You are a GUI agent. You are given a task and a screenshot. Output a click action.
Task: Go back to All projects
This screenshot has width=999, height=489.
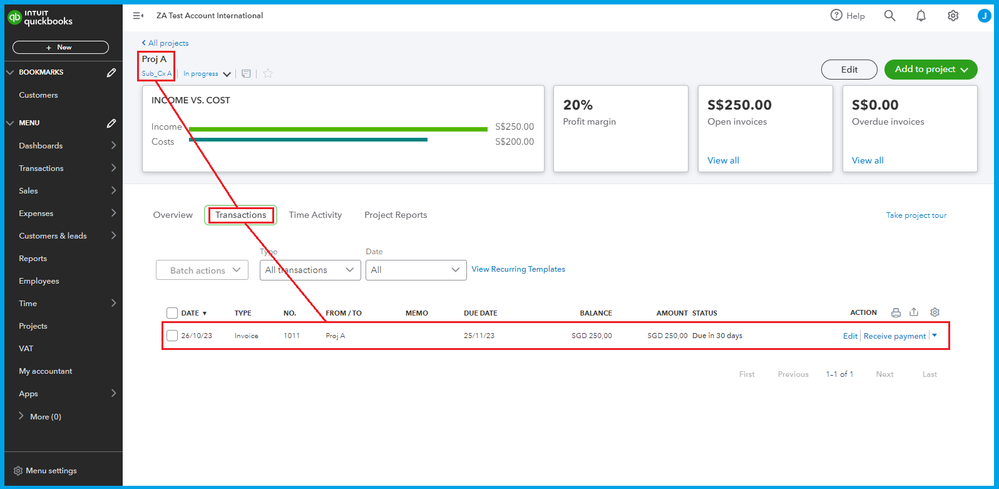click(165, 43)
